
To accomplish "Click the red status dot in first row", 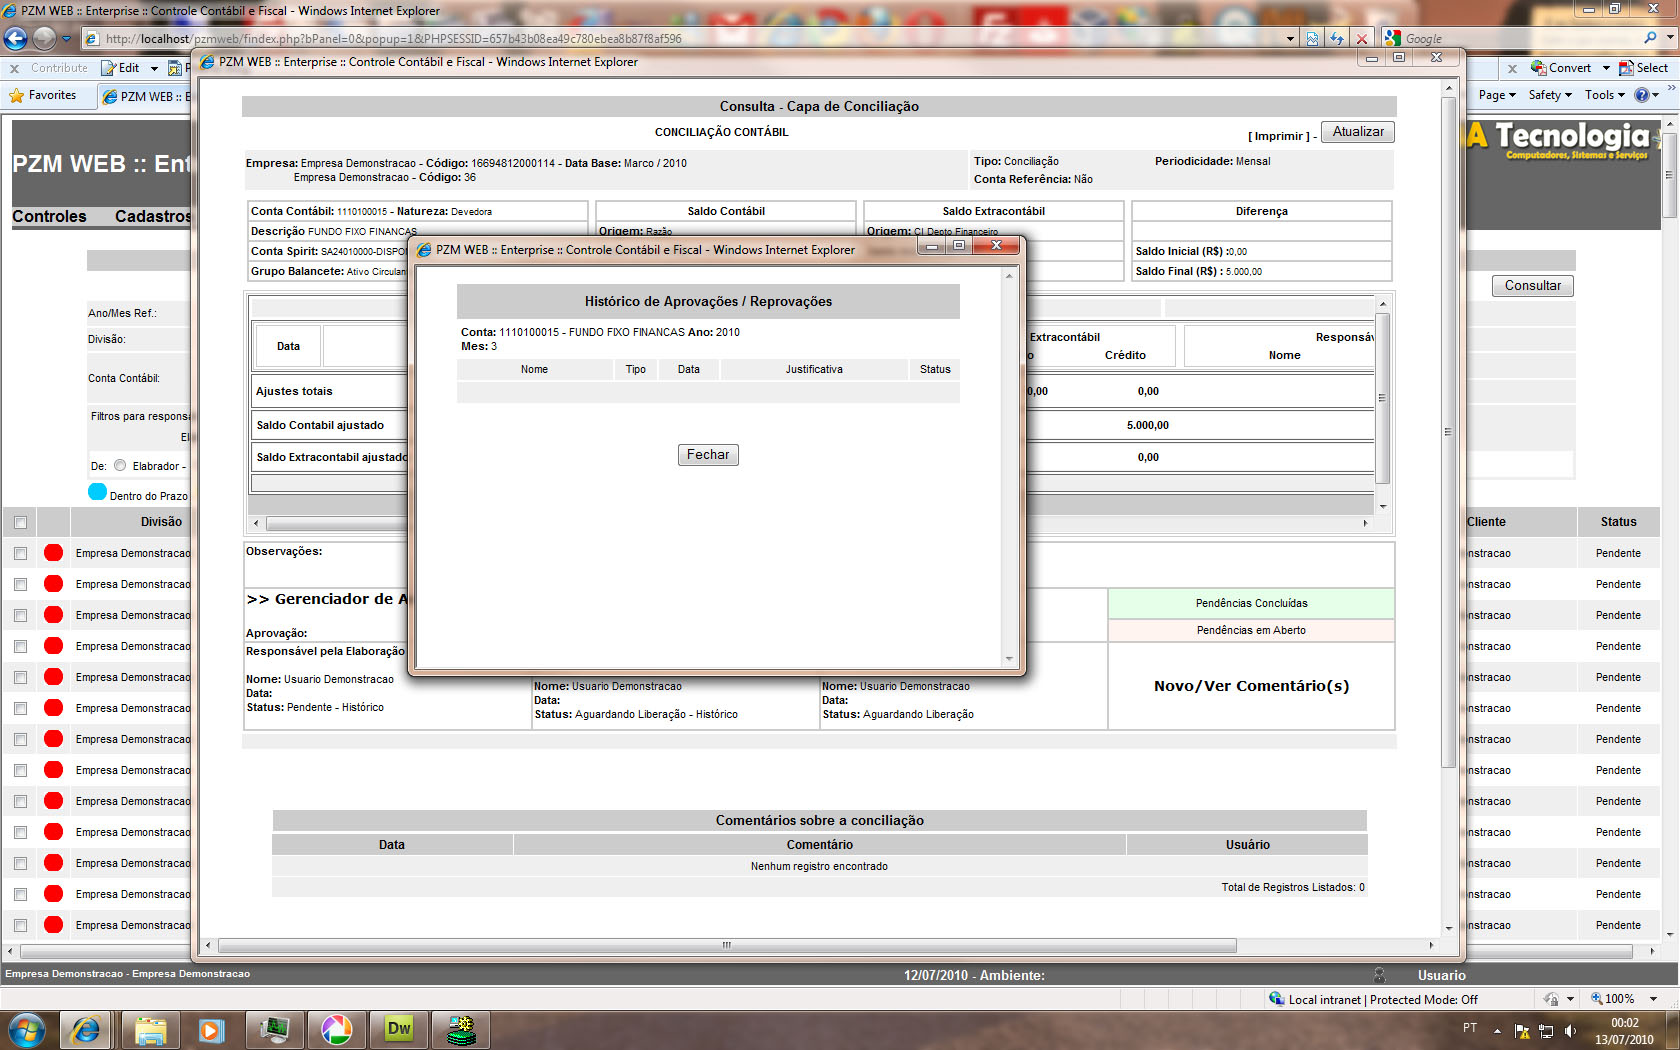I will (54, 553).
